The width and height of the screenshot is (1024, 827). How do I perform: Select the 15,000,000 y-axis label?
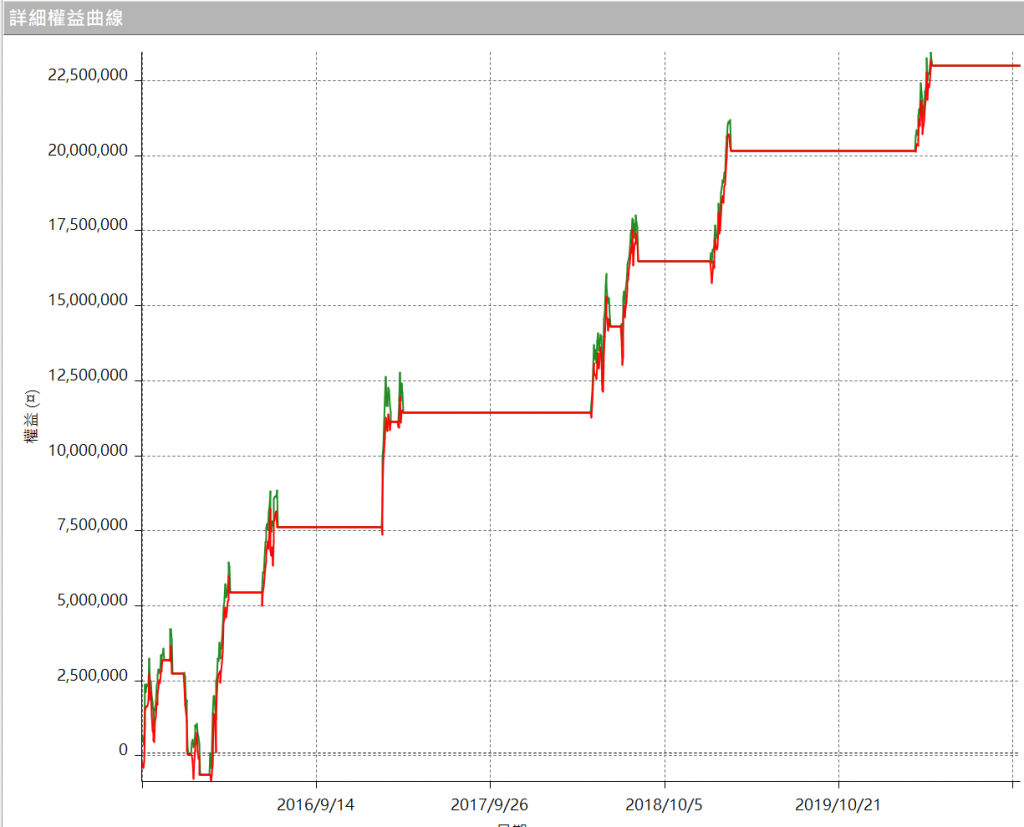click(x=87, y=301)
